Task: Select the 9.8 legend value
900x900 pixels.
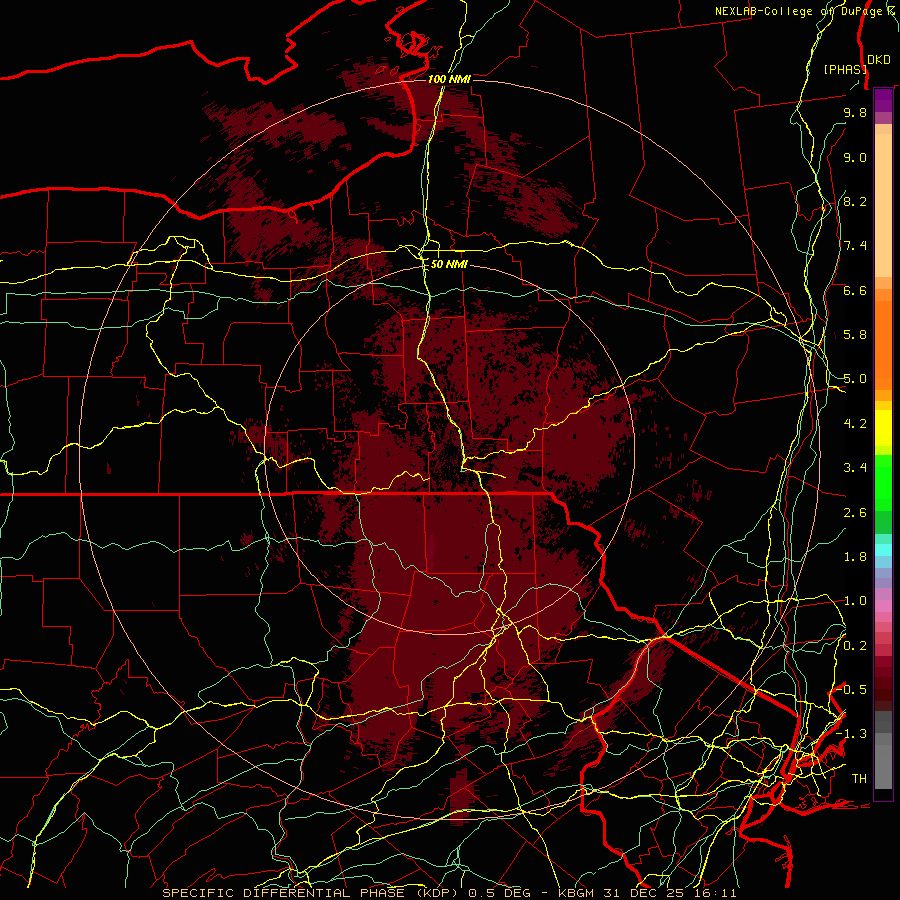Action: [855, 112]
